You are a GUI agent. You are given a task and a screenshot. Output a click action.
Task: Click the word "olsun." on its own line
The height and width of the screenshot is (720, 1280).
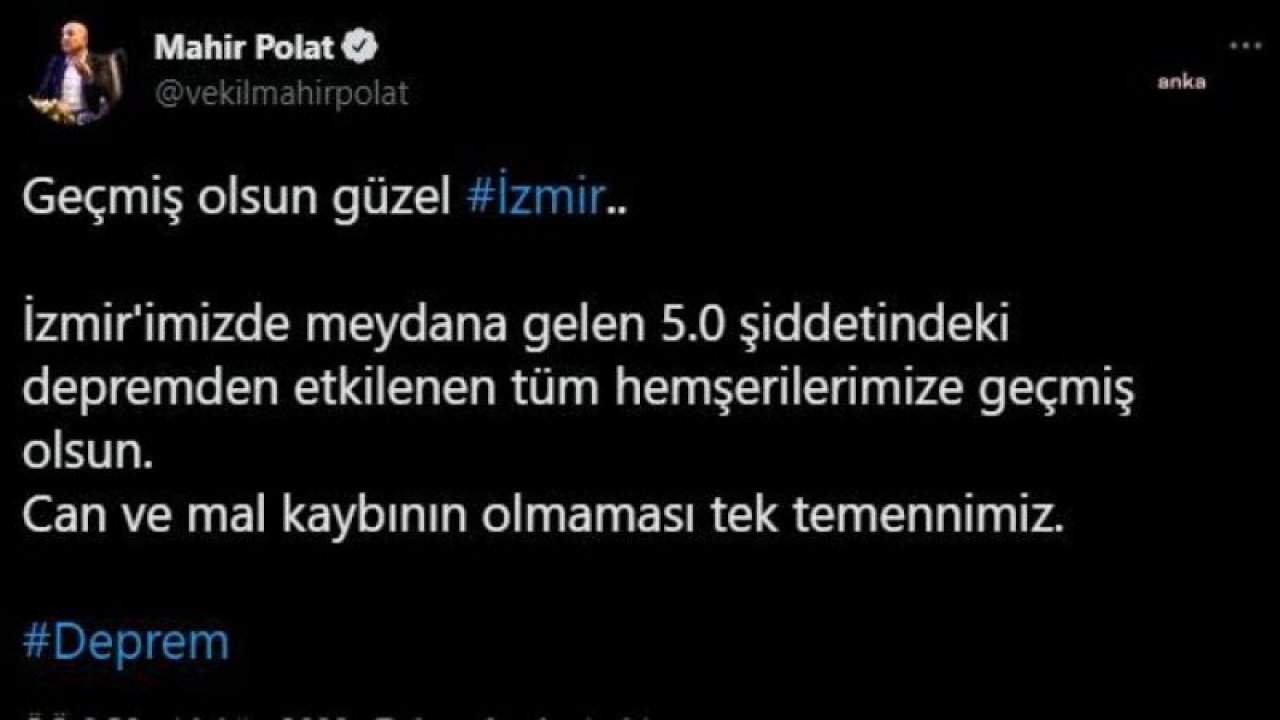point(86,452)
